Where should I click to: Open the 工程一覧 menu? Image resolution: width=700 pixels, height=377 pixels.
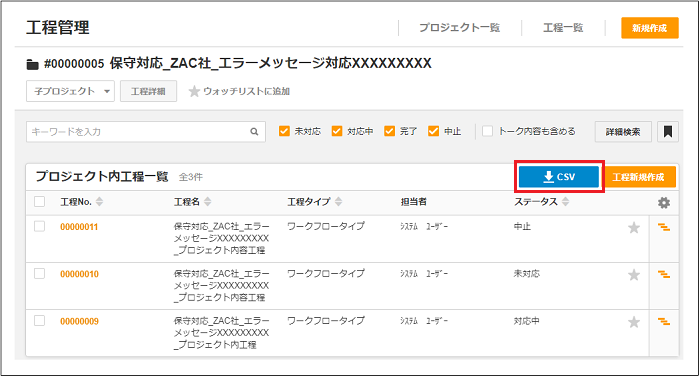pos(563,28)
